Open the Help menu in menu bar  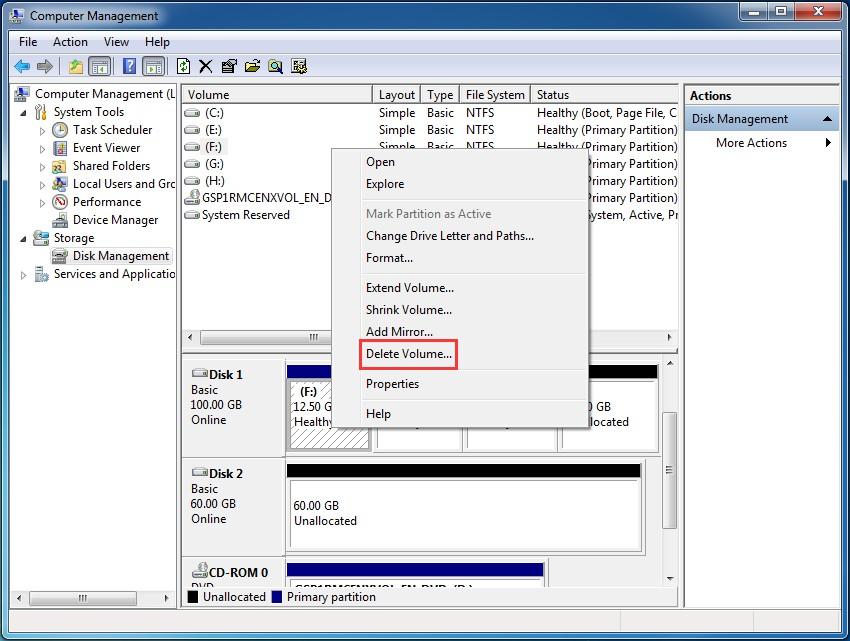click(x=157, y=42)
